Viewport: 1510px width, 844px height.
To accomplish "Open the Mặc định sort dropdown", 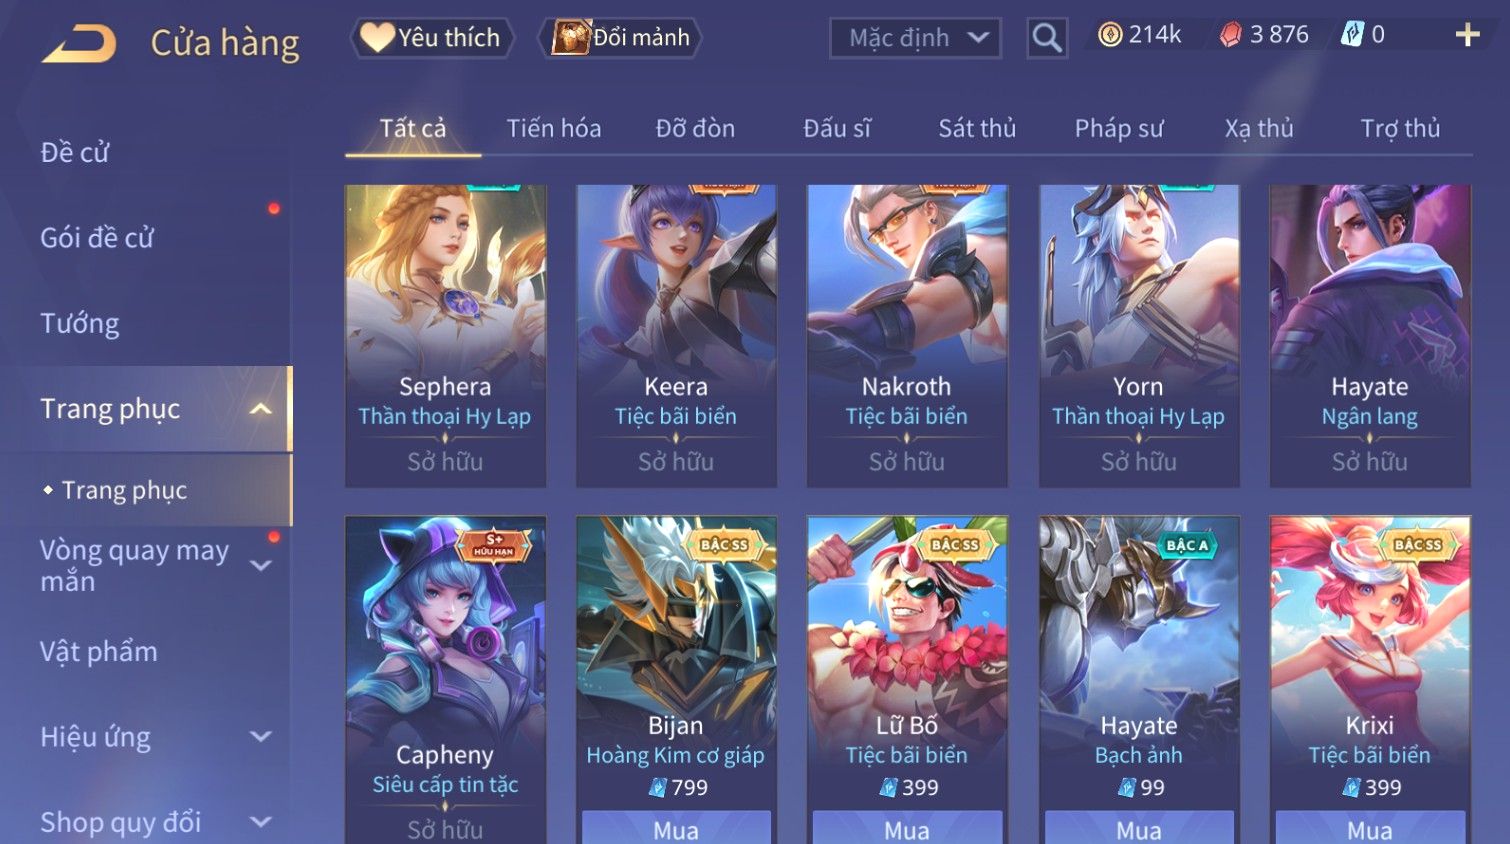I will click(x=915, y=38).
